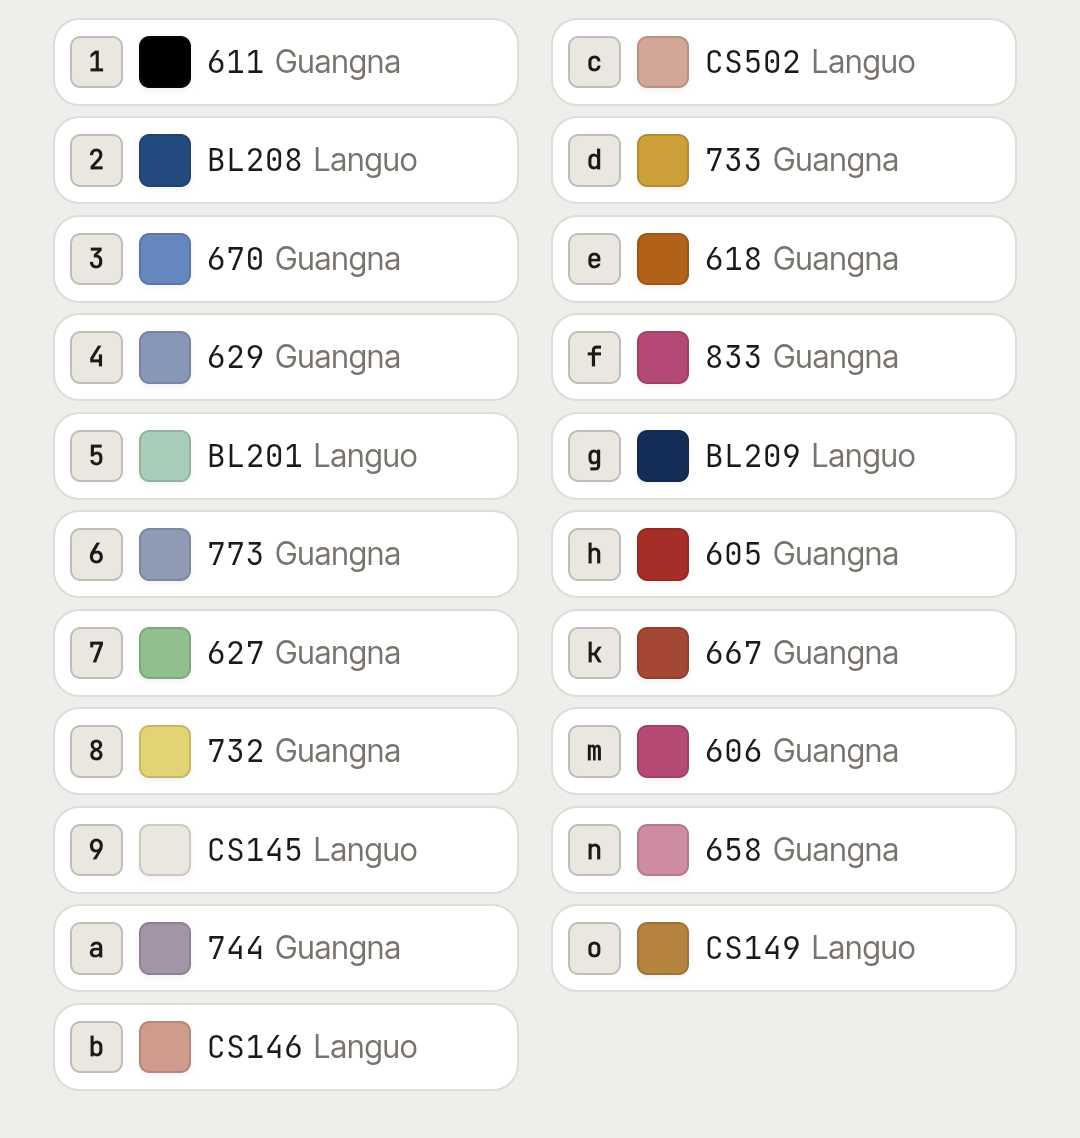Choose the magenta 833 Guangna swatch
The height and width of the screenshot is (1138, 1080).
pyautogui.click(x=663, y=357)
